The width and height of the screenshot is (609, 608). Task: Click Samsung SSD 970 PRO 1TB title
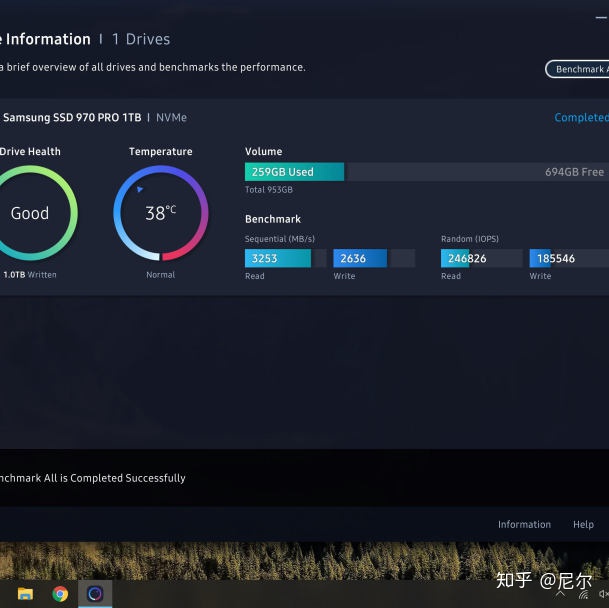coord(72,117)
